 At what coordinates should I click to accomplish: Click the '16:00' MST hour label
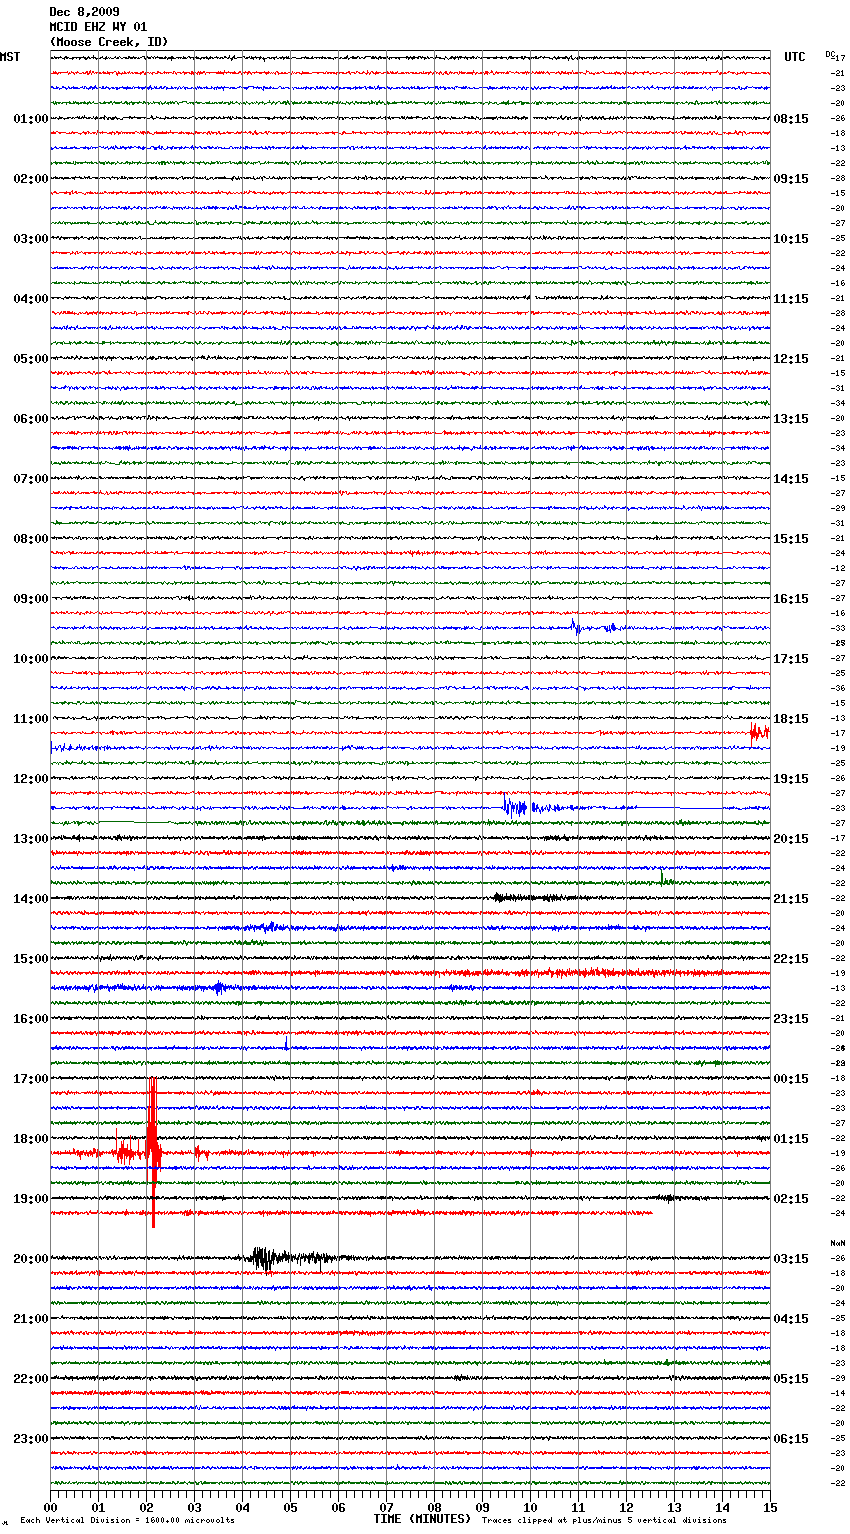pyautogui.click(x=30, y=1019)
